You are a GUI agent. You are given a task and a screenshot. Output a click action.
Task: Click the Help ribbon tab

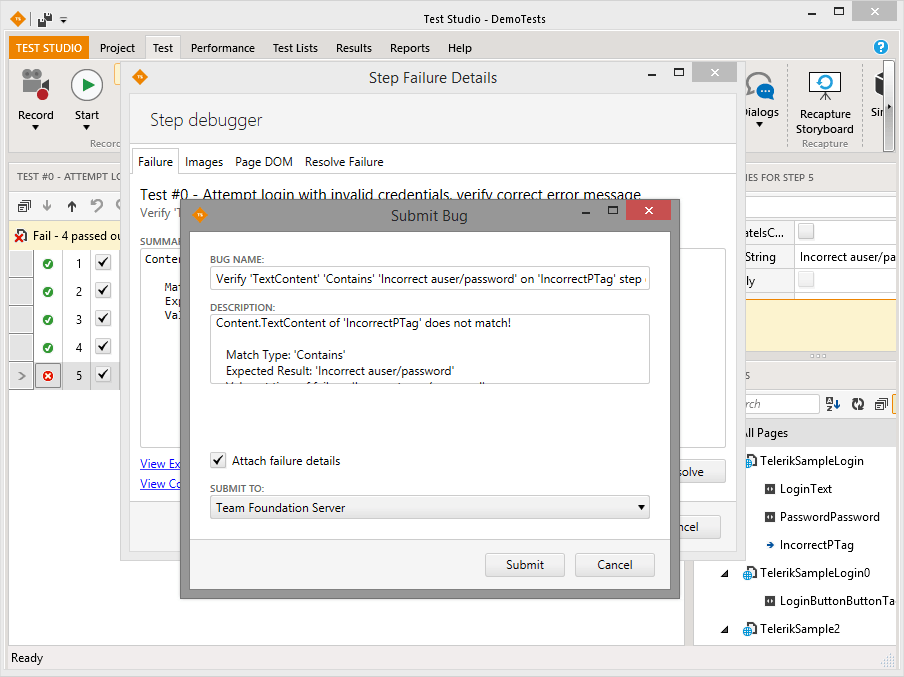tap(459, 48)
